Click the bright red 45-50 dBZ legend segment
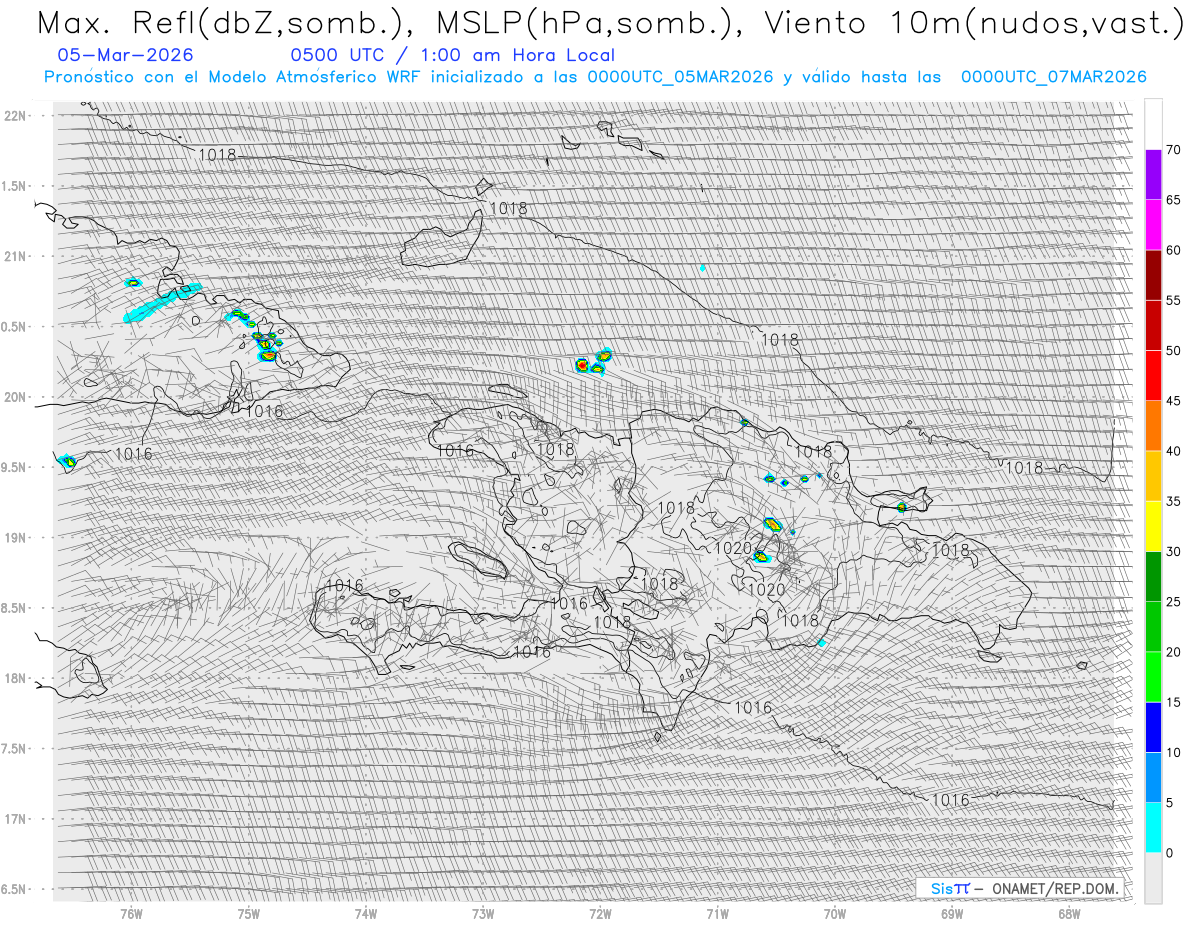The height and width of the screenshot is (927, 1200). click(1153, 376)
